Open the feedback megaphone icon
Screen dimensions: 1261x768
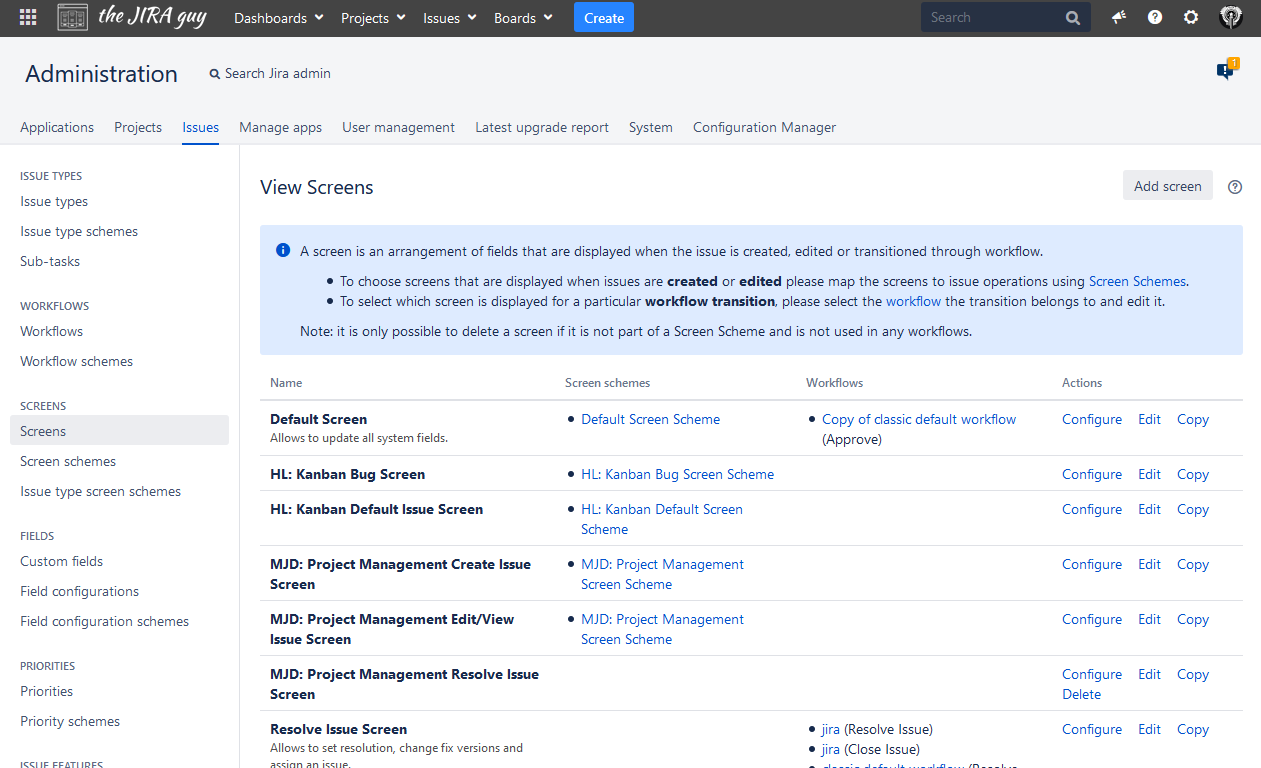(x=1119, y=18)
